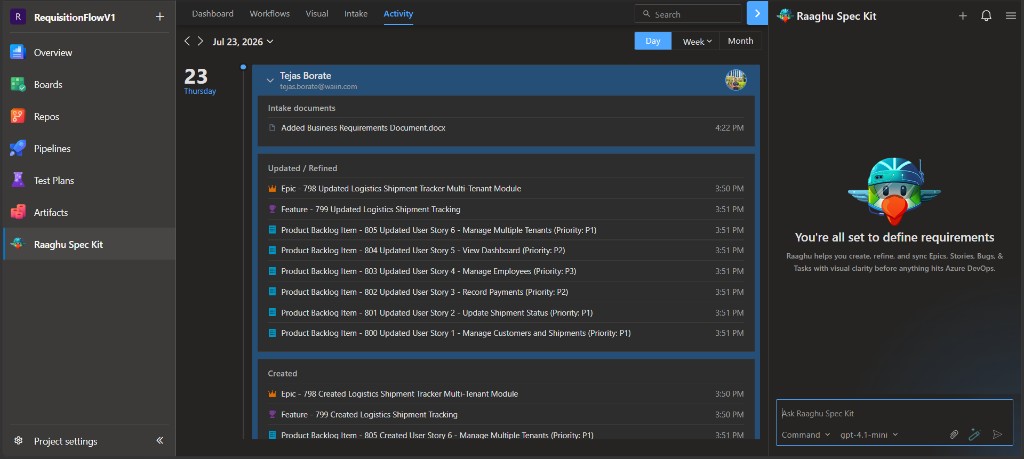Open the Jul 23, 2026 date dropdown
This screenshot has width=1024, height=459.
[243, 41]
